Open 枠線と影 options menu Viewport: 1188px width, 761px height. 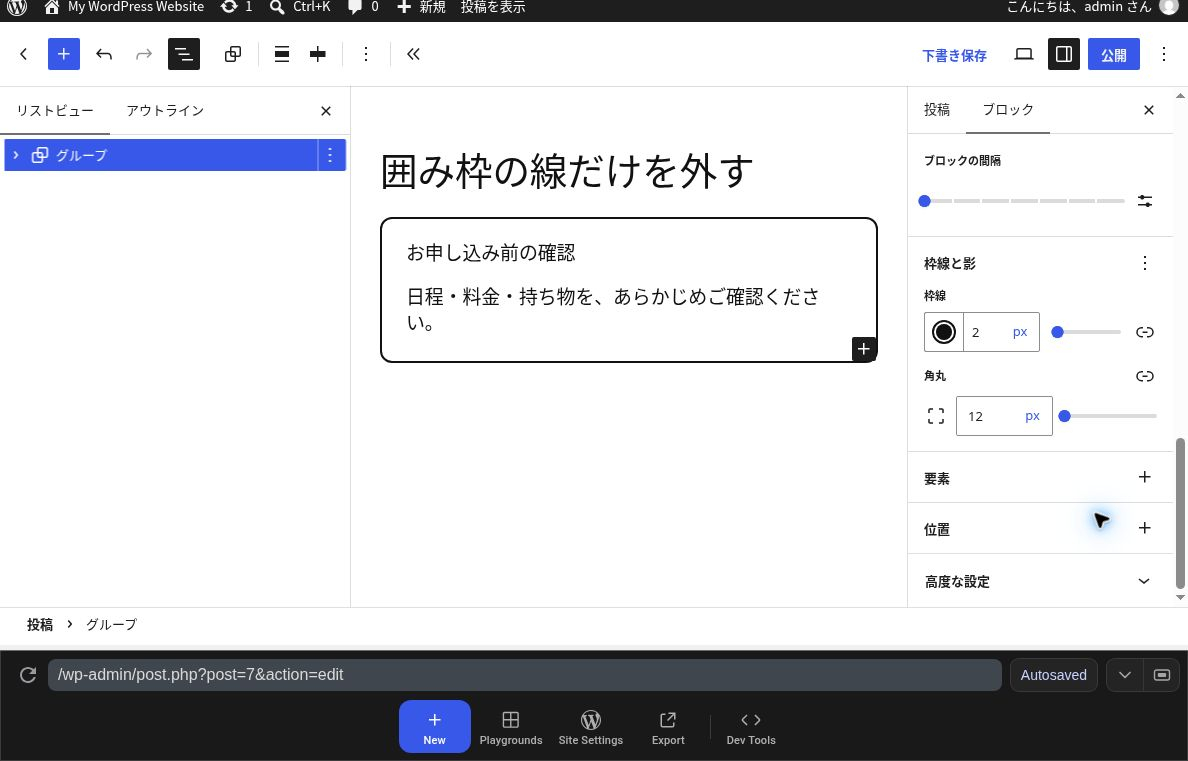tap(1145, 263)
